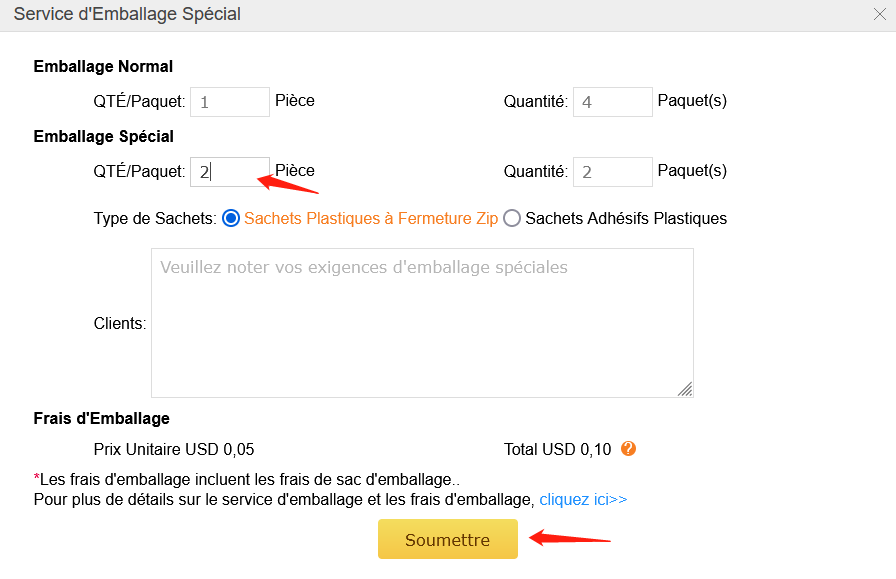The width and height of the screenshot is (896, 579).
Task: Submit the form with the Soumettre button
Action: click(448, 539)
